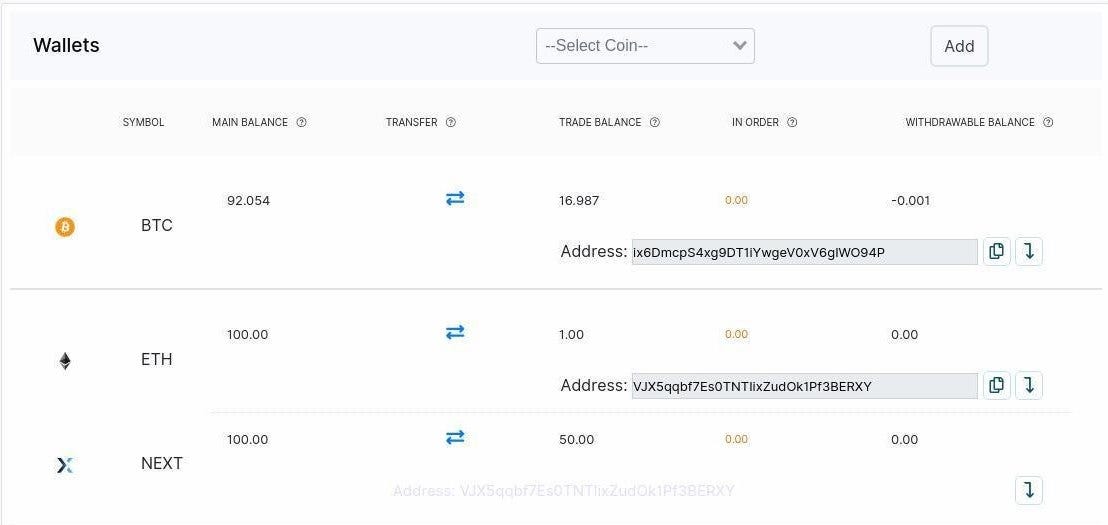Click the Main Balance help icon
The image size is (1108, 525).
(x=302, y=123)
